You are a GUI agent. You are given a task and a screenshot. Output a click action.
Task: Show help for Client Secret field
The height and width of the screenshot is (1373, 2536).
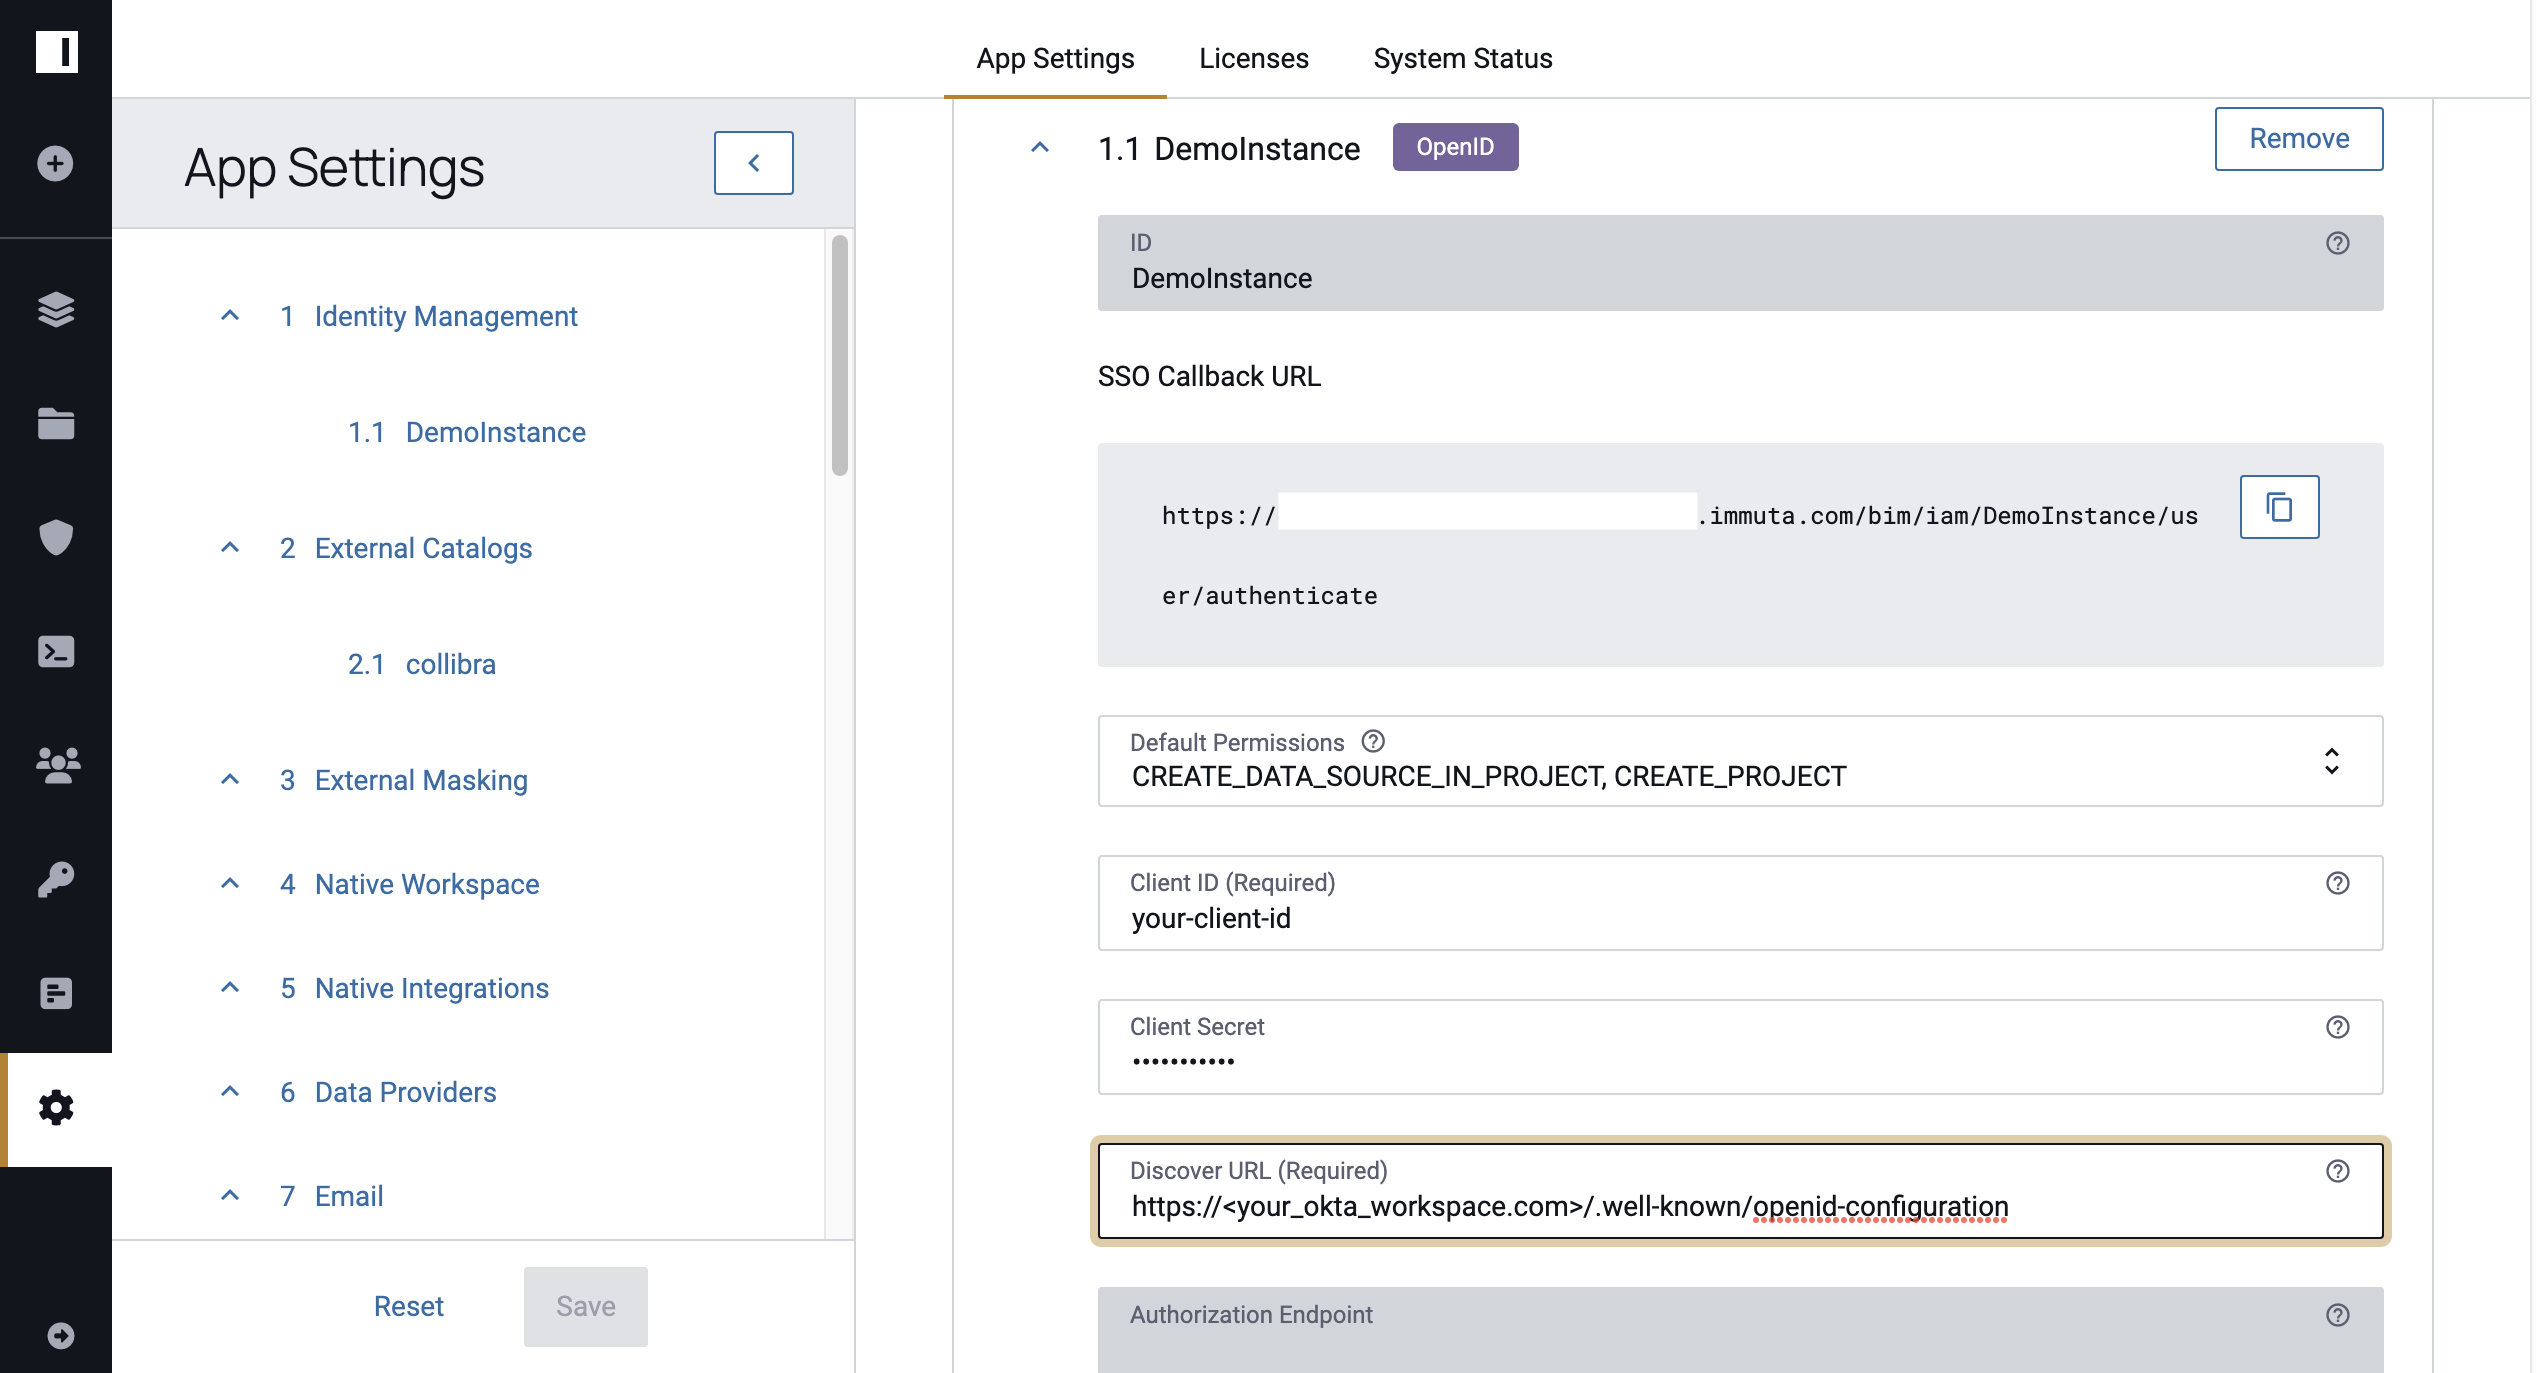(x=2337, y=1027)
